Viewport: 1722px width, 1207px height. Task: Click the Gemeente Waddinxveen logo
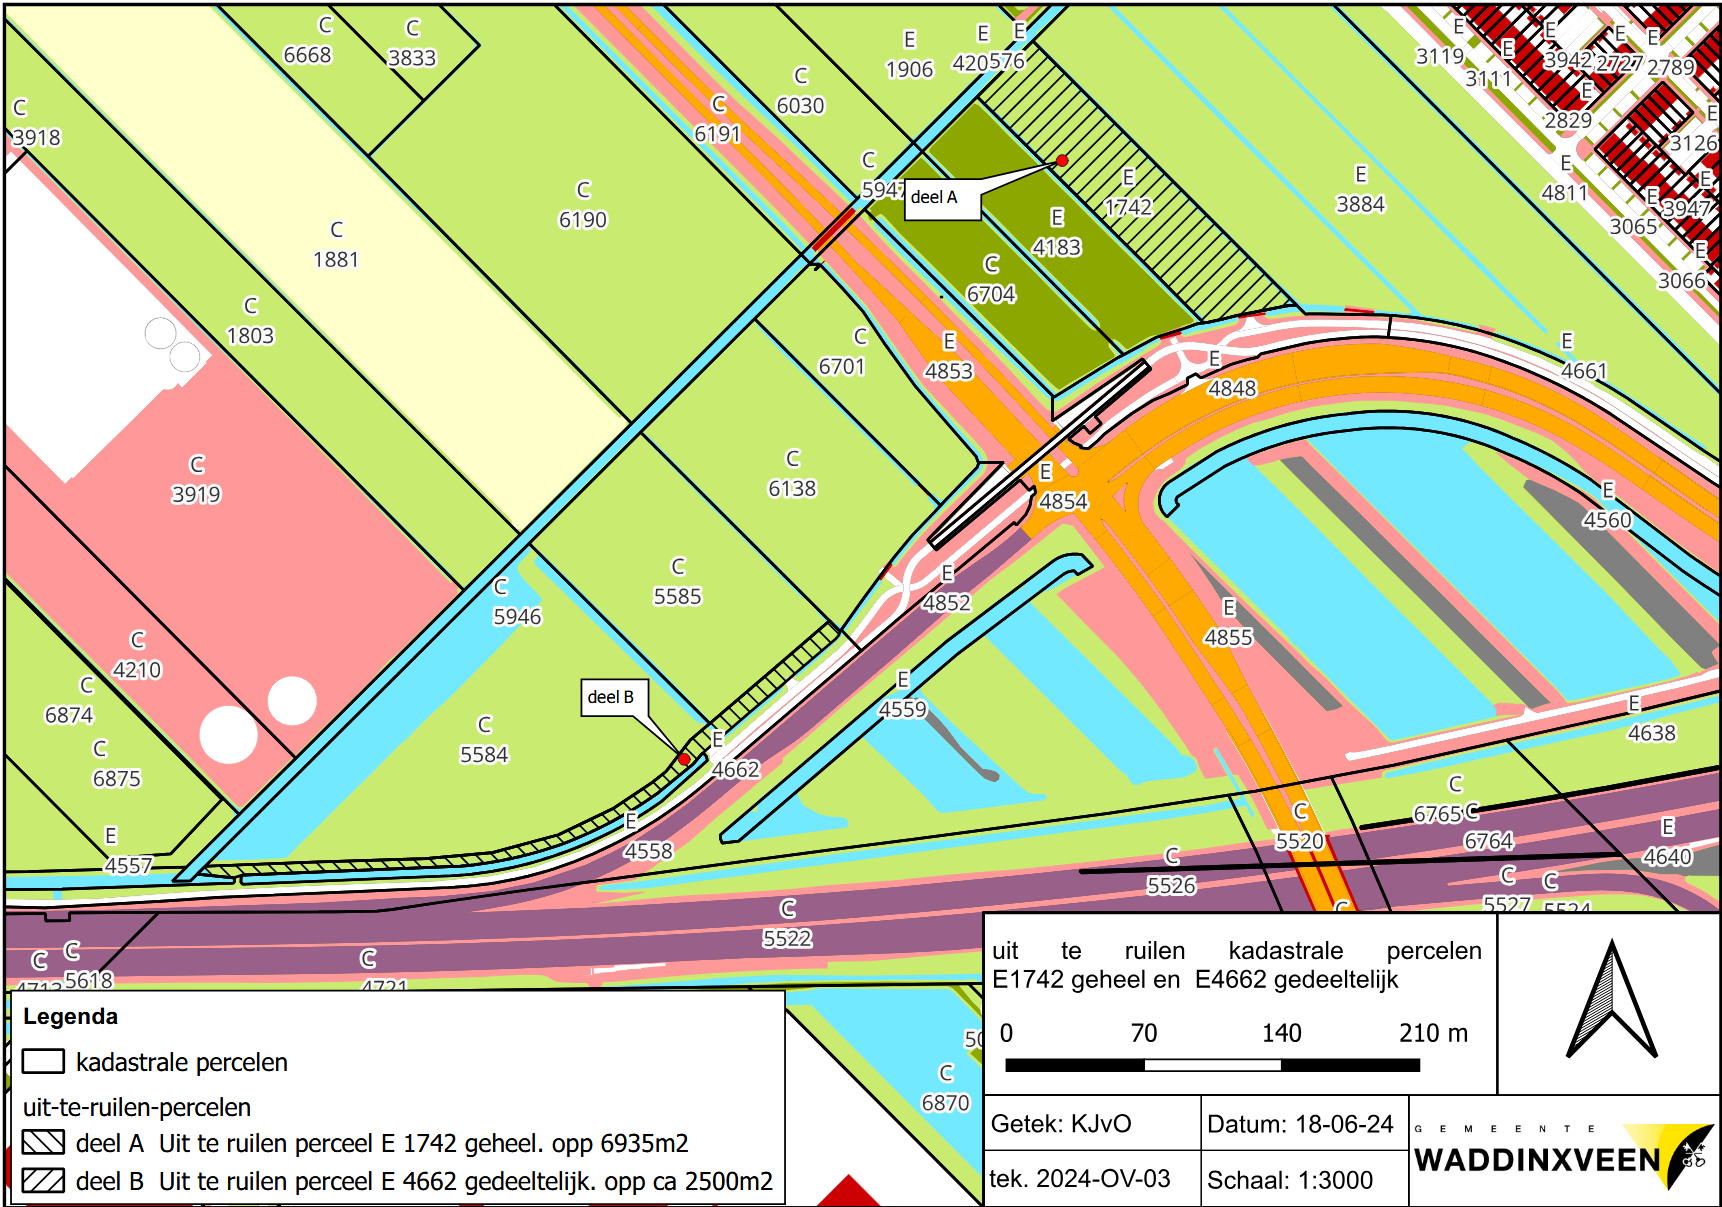(1563, 1155)
